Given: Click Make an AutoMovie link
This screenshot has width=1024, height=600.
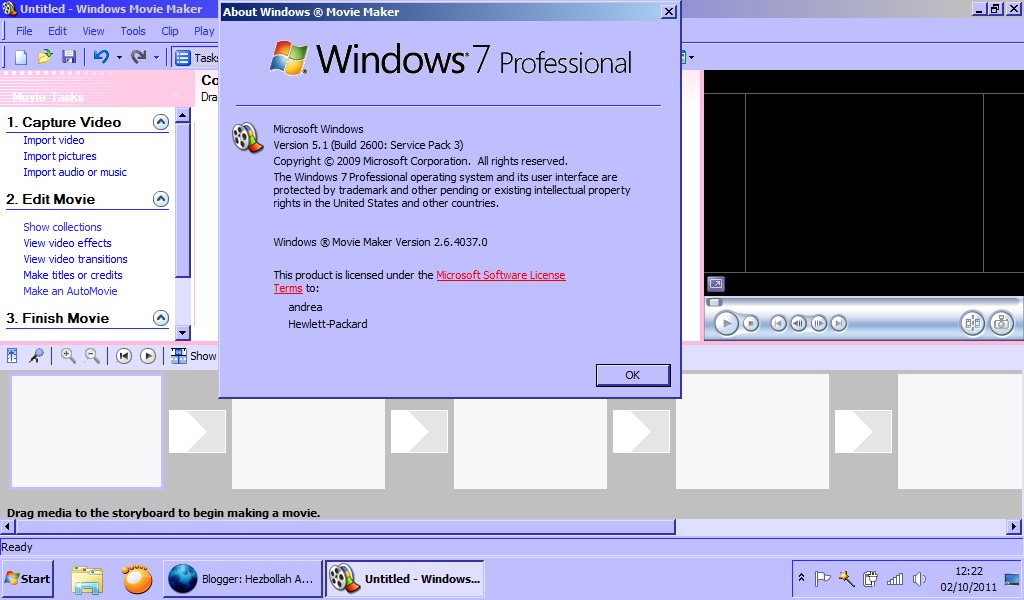Looking at the screenshot, I should [x=70, y=291].
